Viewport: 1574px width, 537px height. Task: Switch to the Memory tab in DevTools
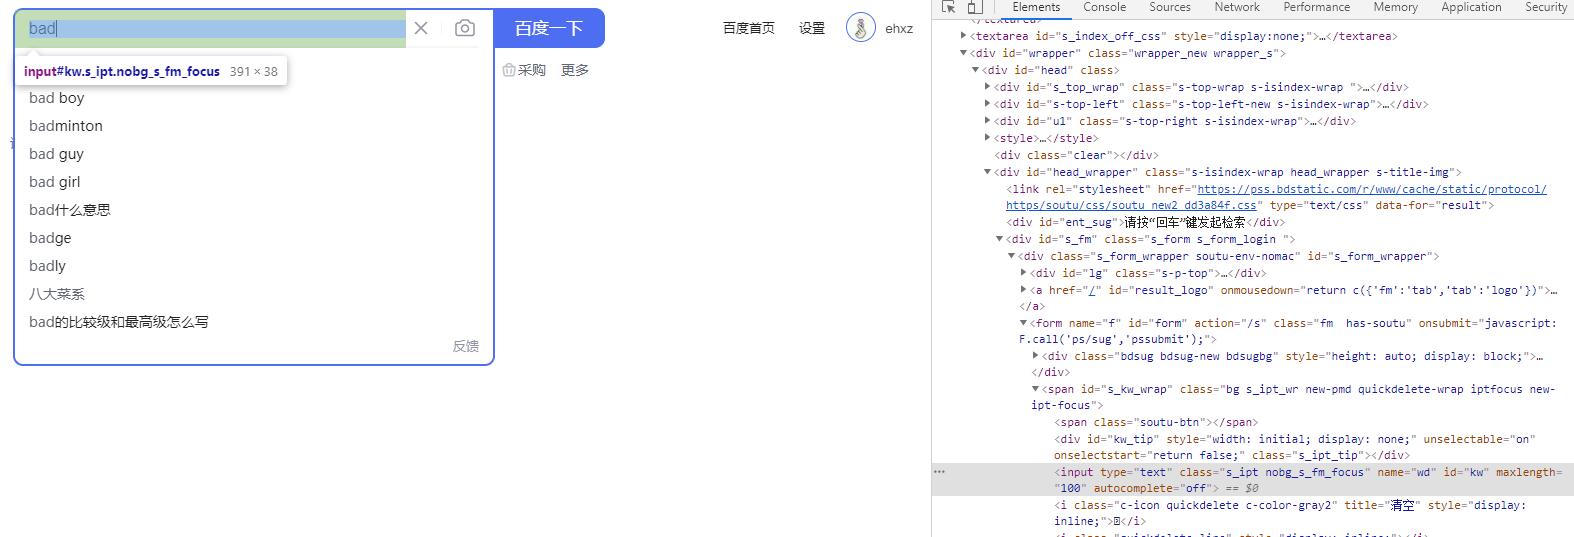pos(1395,7)
